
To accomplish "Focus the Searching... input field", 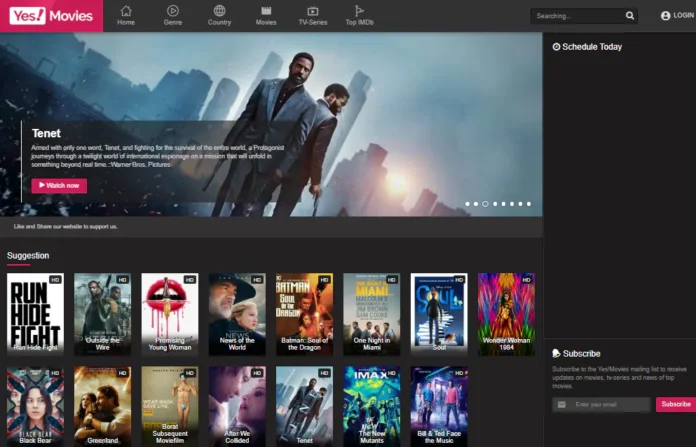I will pos(576,16).
